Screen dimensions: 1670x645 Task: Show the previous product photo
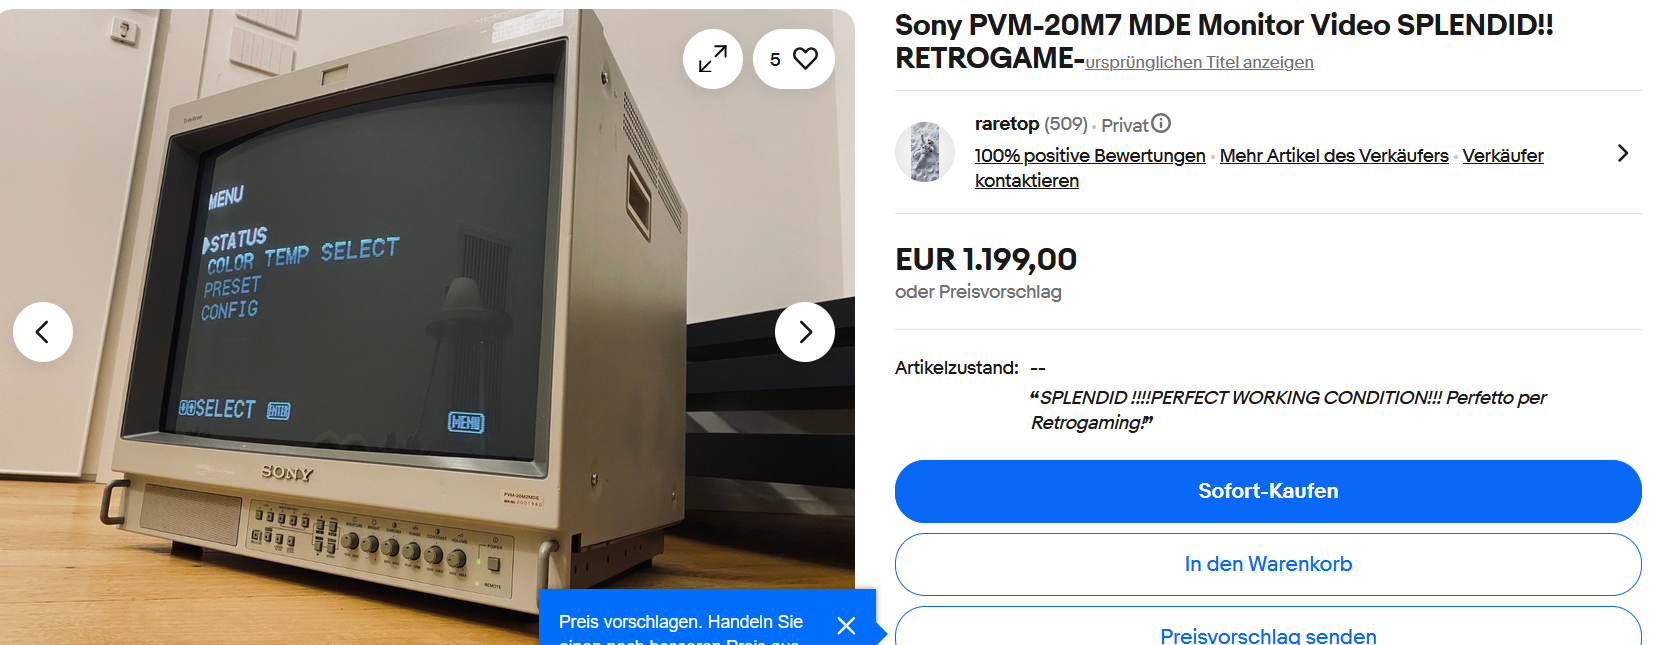(43, 332)
